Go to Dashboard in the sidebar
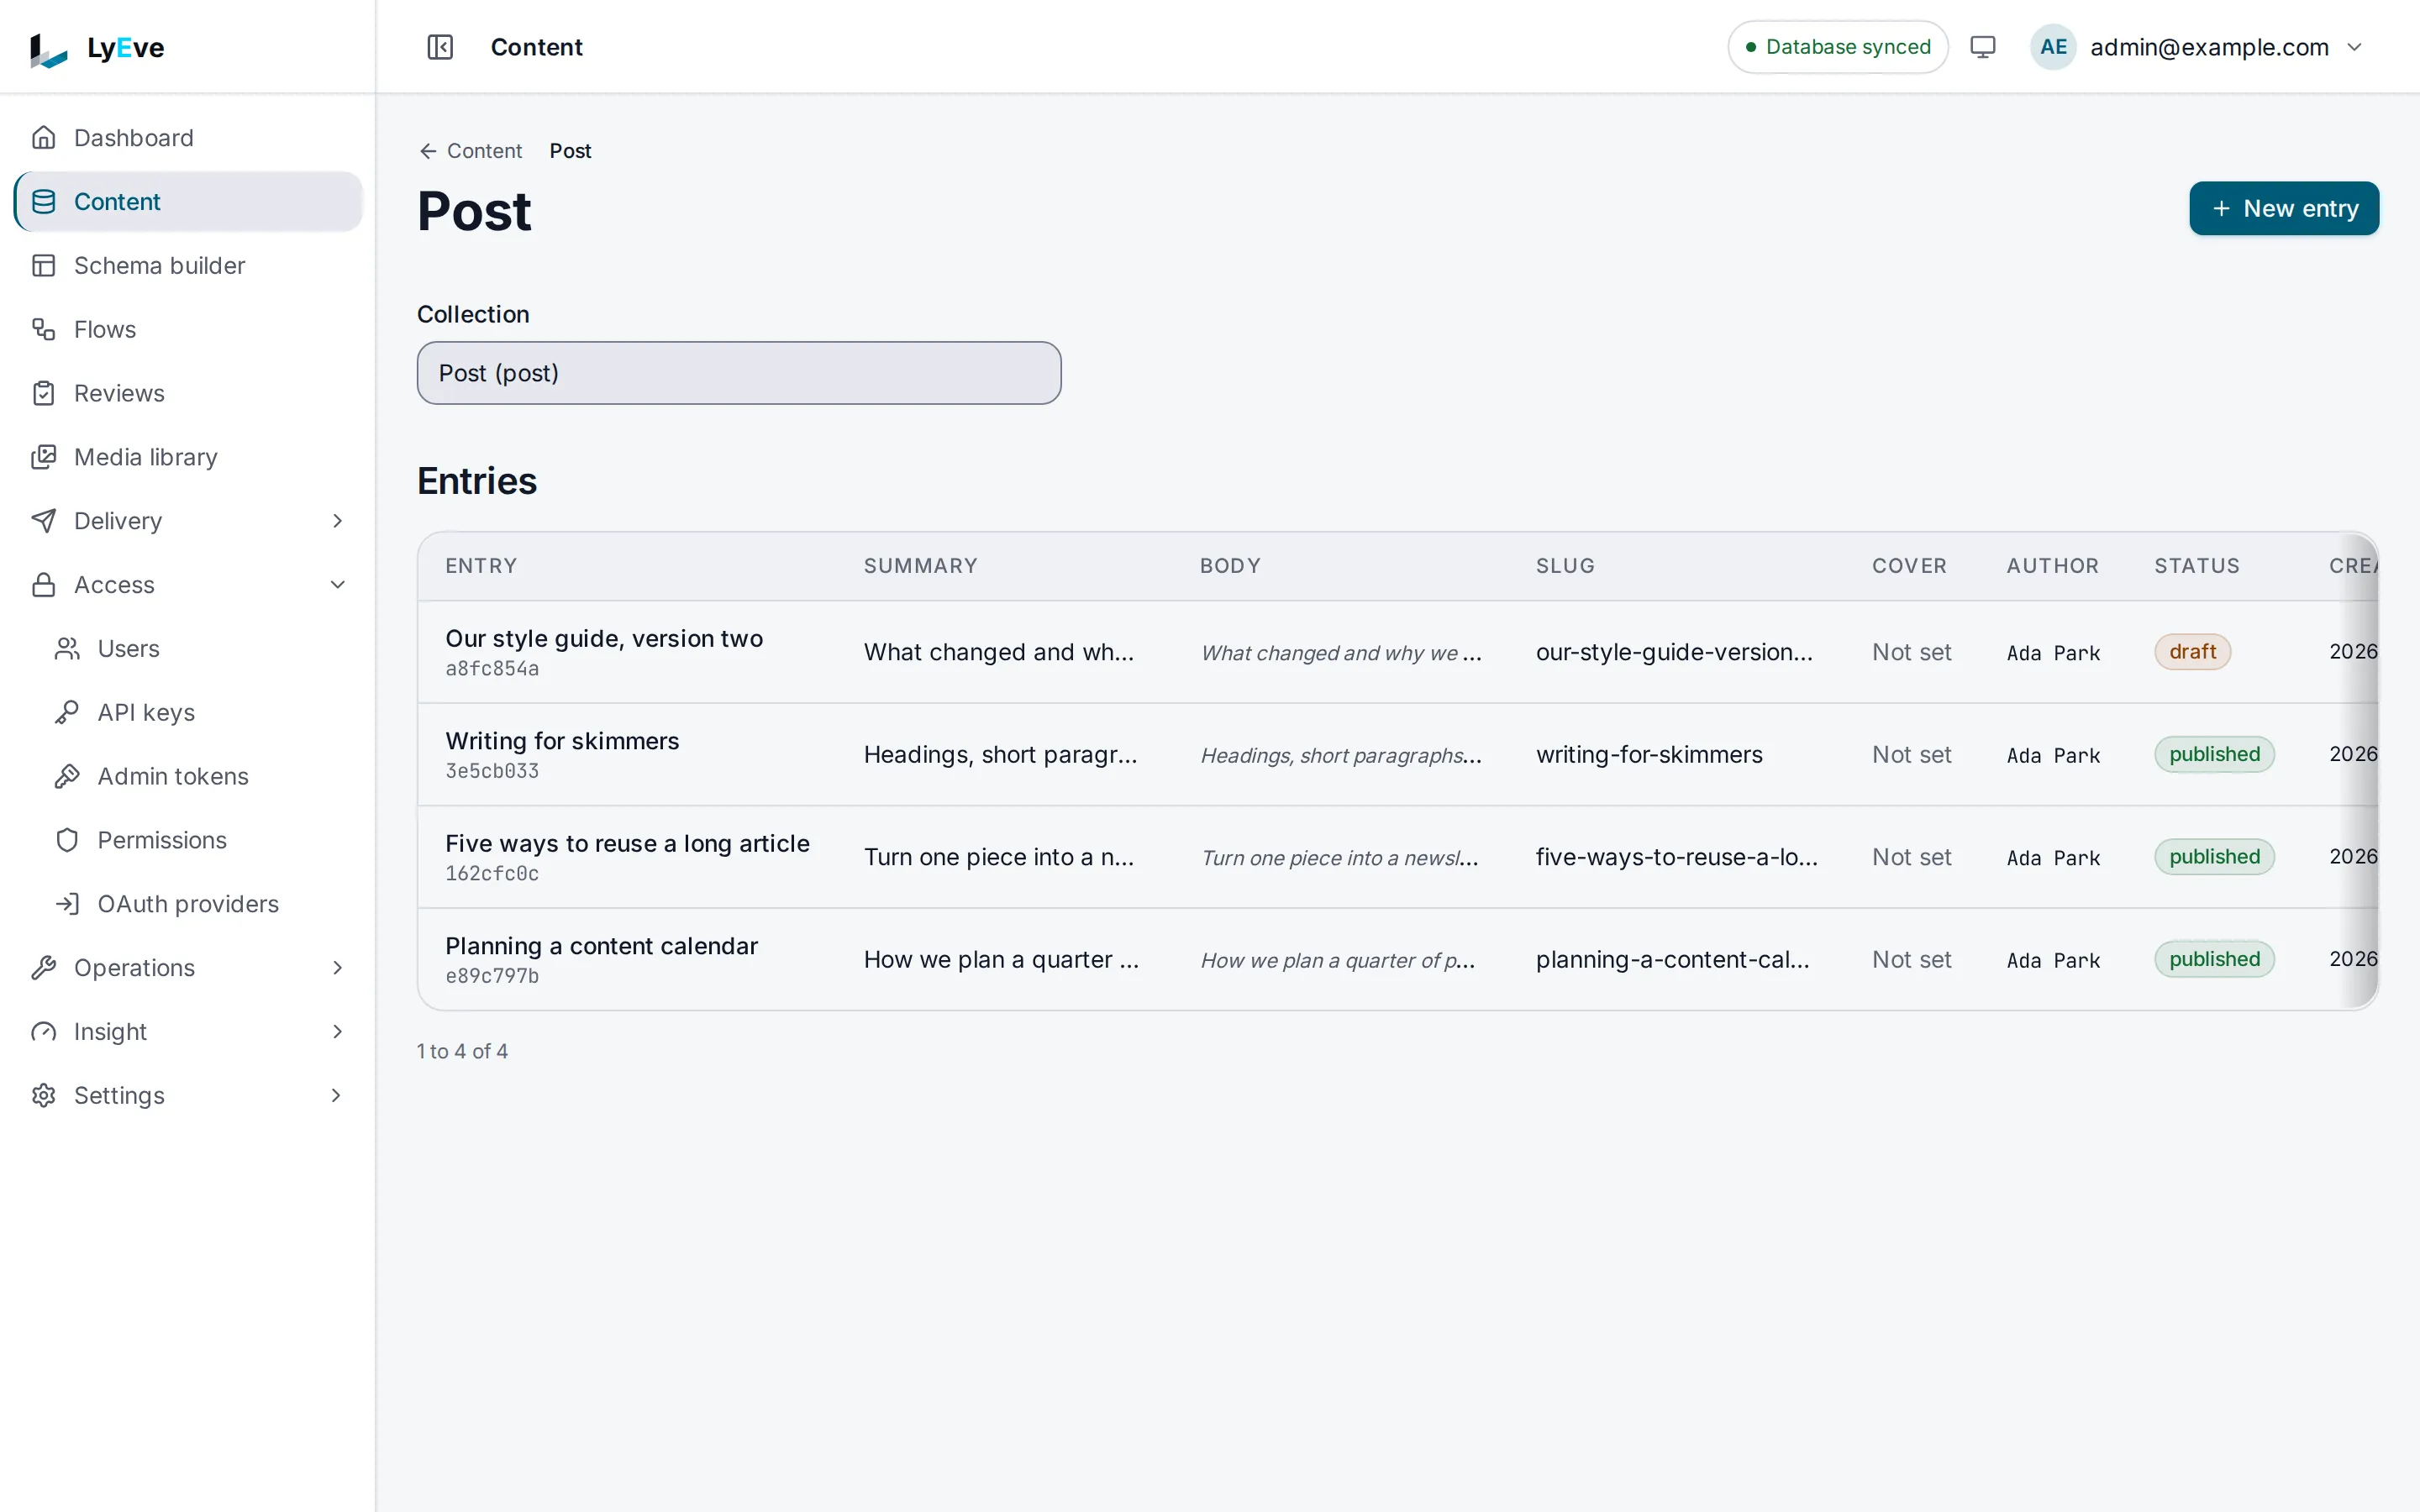Image resolution: width=2420 pixels, height=1512 pixels. click(188, 137)
